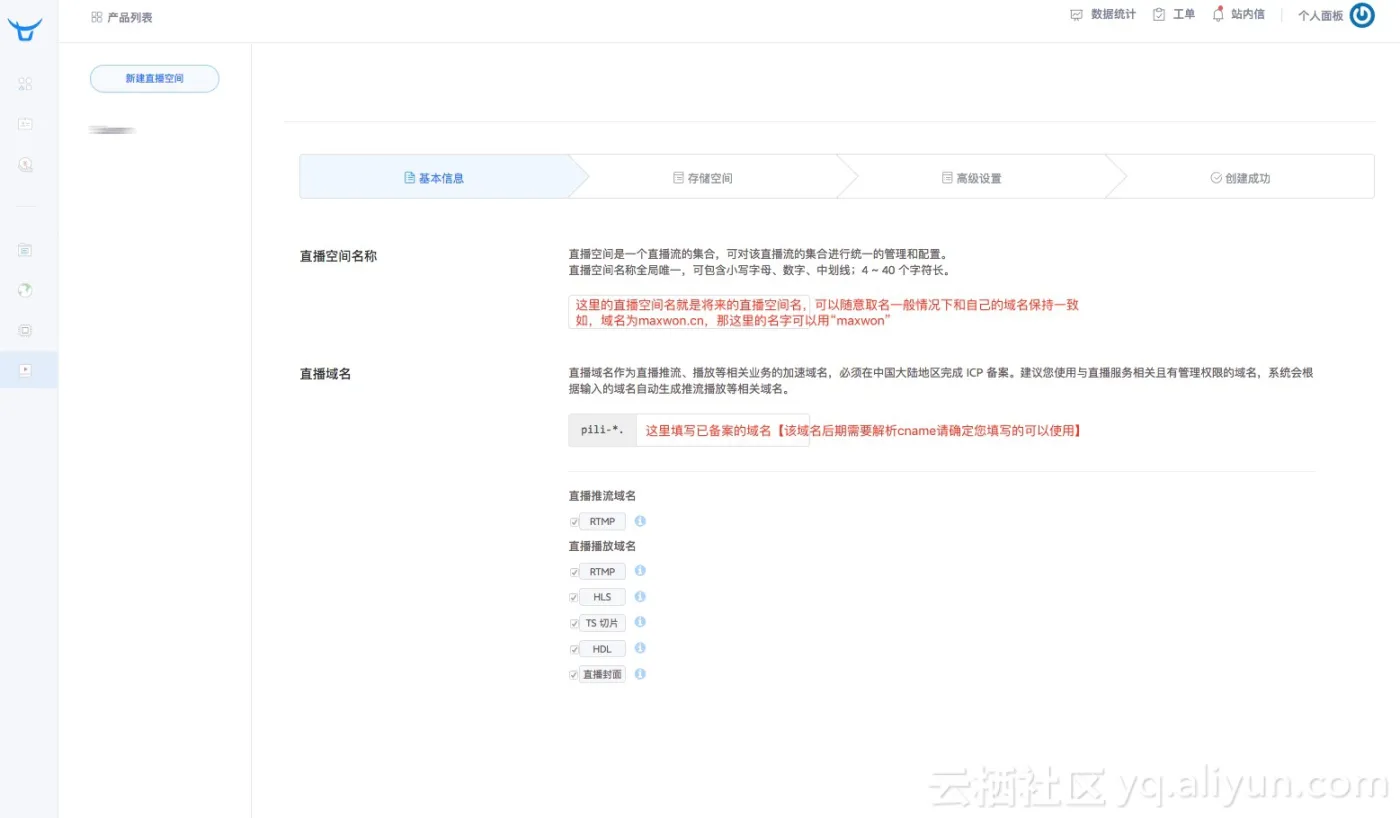Toggle RTMP checkbox under 直播推流域名
Image resolution: width=1400 pixels, height=818 pixels.
pyautogui.click(x=574, y=522)
